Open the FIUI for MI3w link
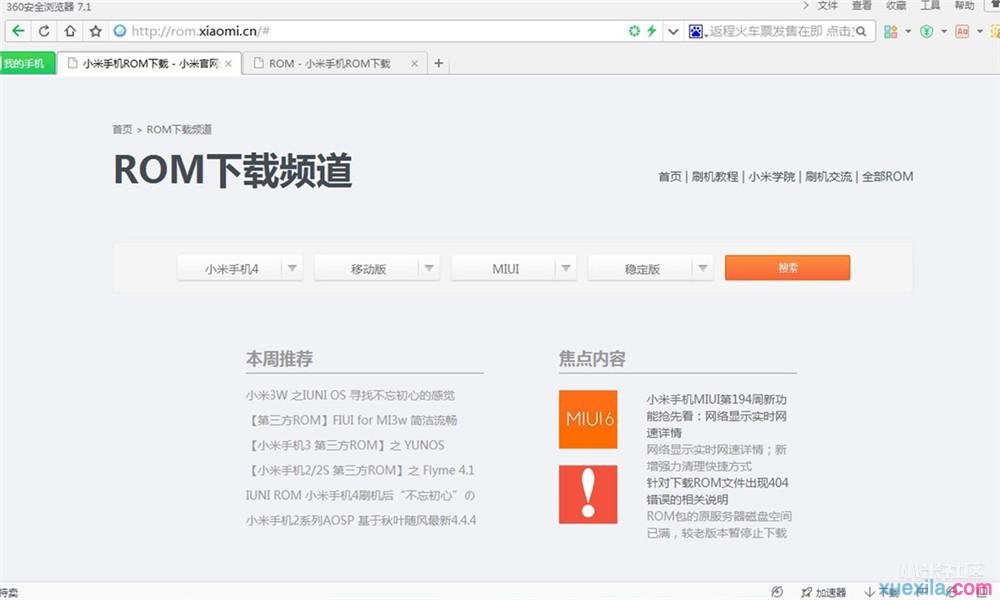 (352, 420)
